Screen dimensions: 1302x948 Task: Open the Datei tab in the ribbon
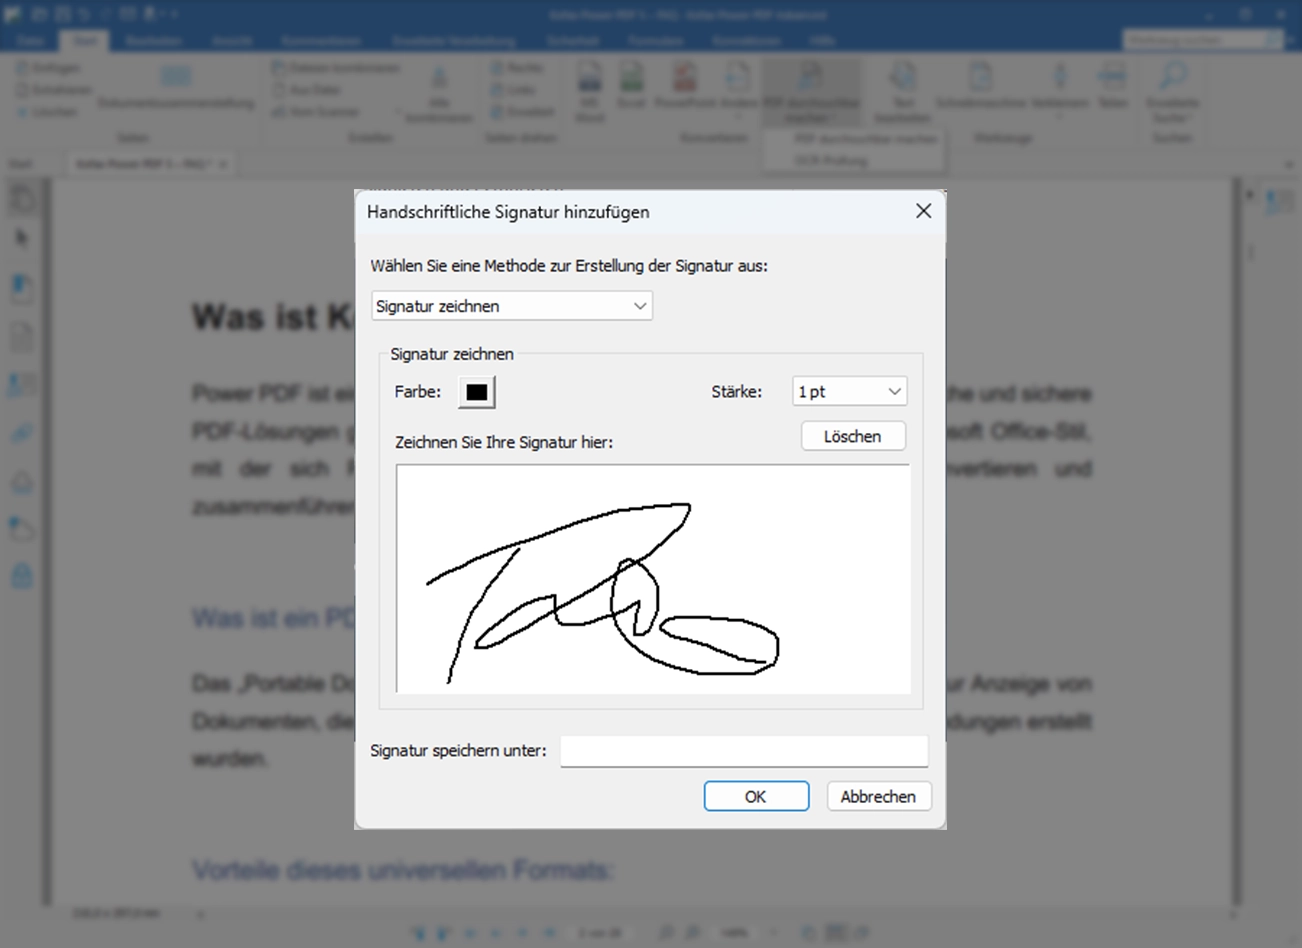coord(30,41)
